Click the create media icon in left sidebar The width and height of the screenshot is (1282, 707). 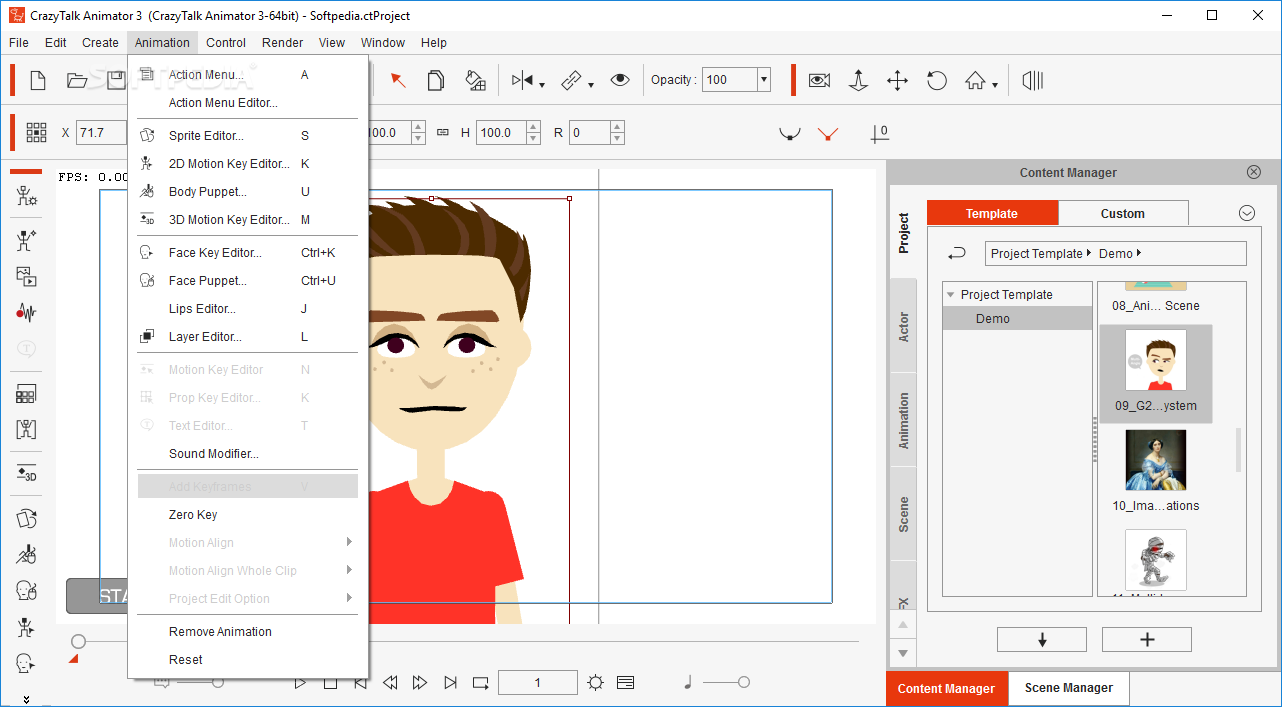click(x=27, y=277)
